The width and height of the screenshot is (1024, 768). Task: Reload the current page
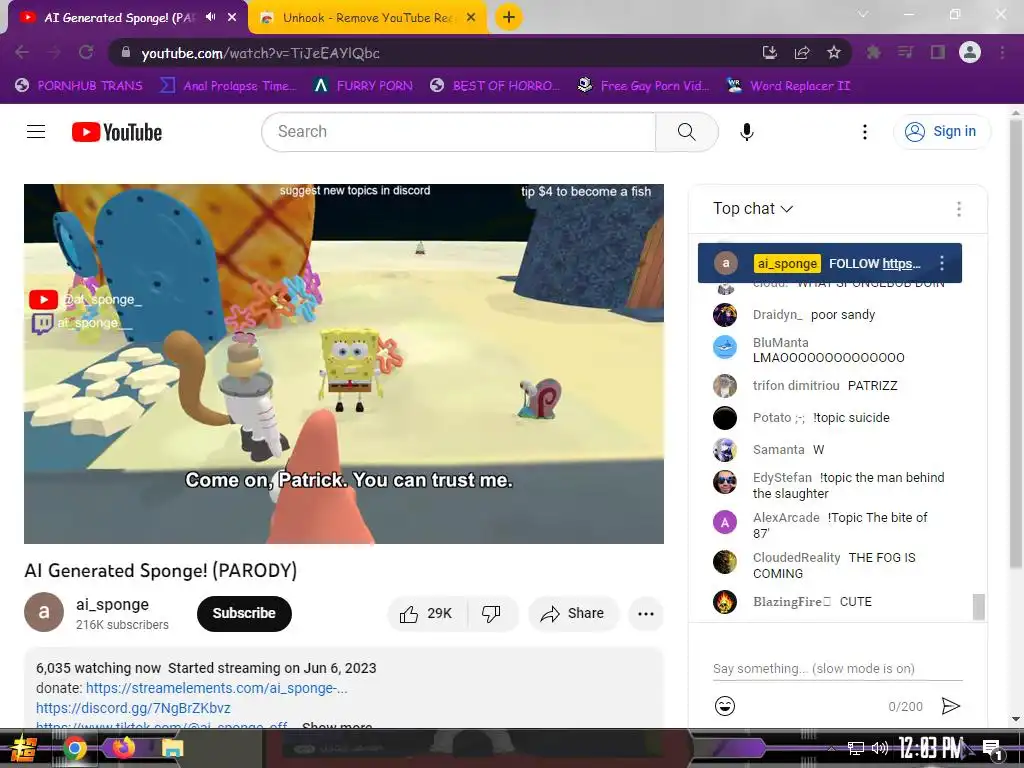(x=86, y=52)
